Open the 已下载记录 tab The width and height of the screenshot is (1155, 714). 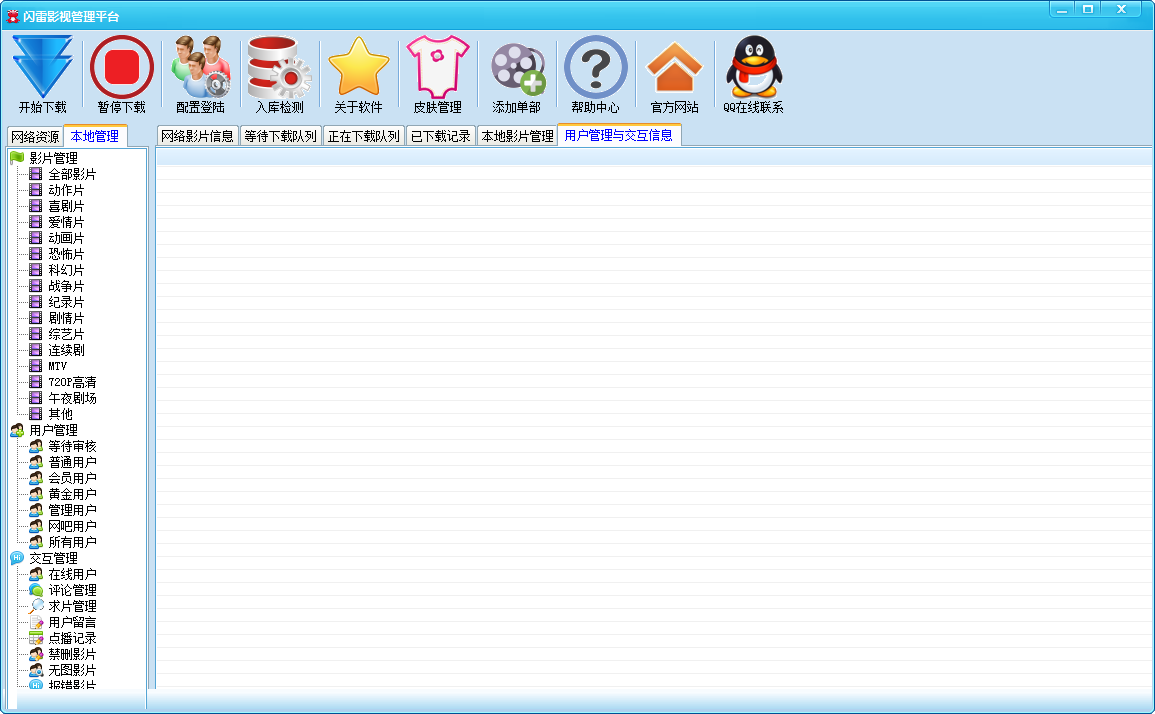[440, 136]
